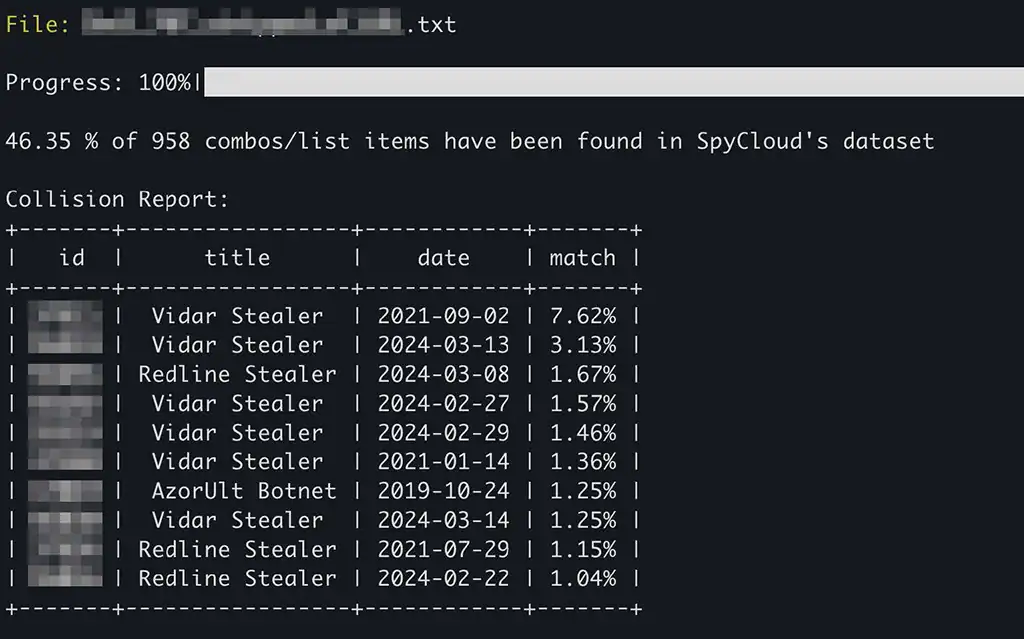Click the "match" column header
The width and height of the screenshot is (1024, 639).
(582, 258)
